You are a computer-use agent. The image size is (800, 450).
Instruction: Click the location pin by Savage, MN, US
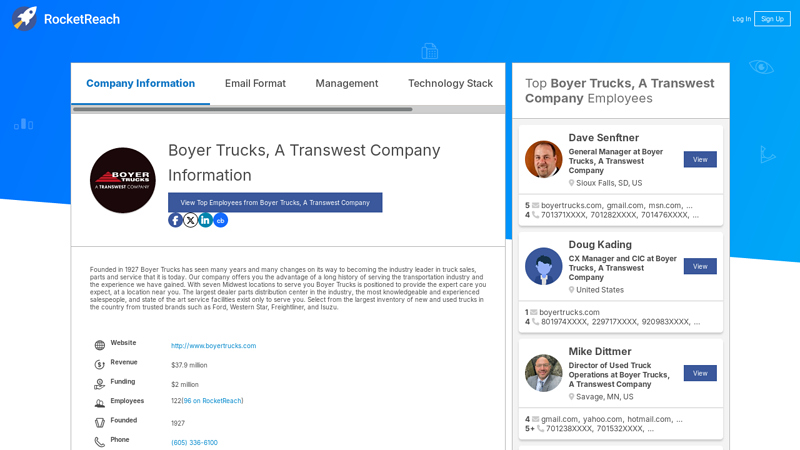(571, 396)
